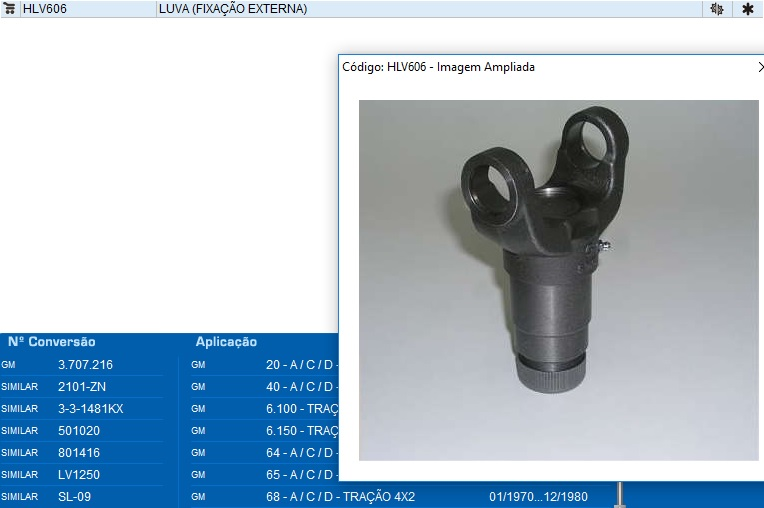This screenshot has width=764, height=508.
Task: Select similar conversion code 2101-ZN
Action: (78, 387)
